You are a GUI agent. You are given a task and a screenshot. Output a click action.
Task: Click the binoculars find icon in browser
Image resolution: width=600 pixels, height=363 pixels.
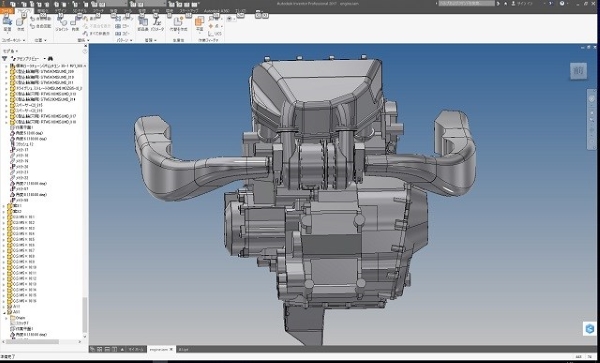50,59
